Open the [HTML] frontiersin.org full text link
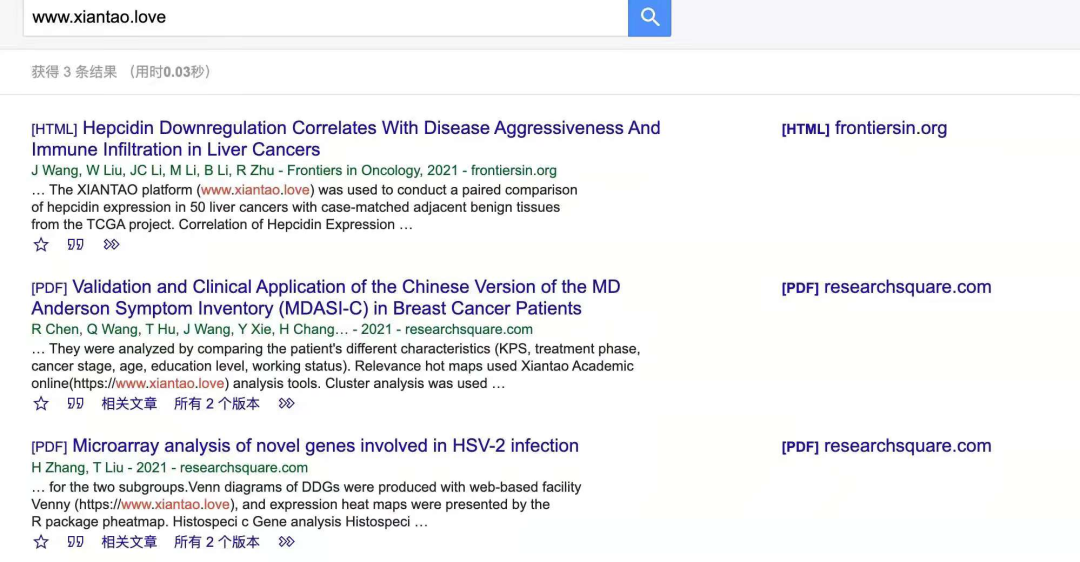 [864, 128]
